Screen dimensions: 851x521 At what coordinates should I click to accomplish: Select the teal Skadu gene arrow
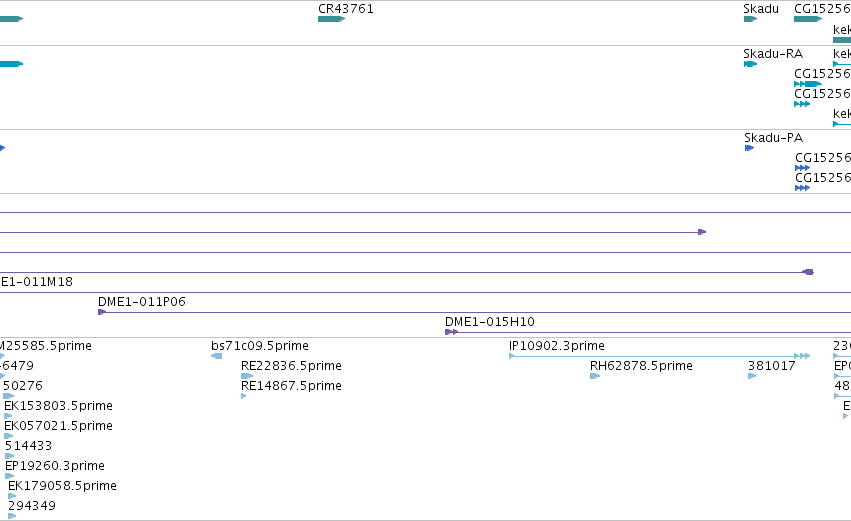[x=751, y=19]
